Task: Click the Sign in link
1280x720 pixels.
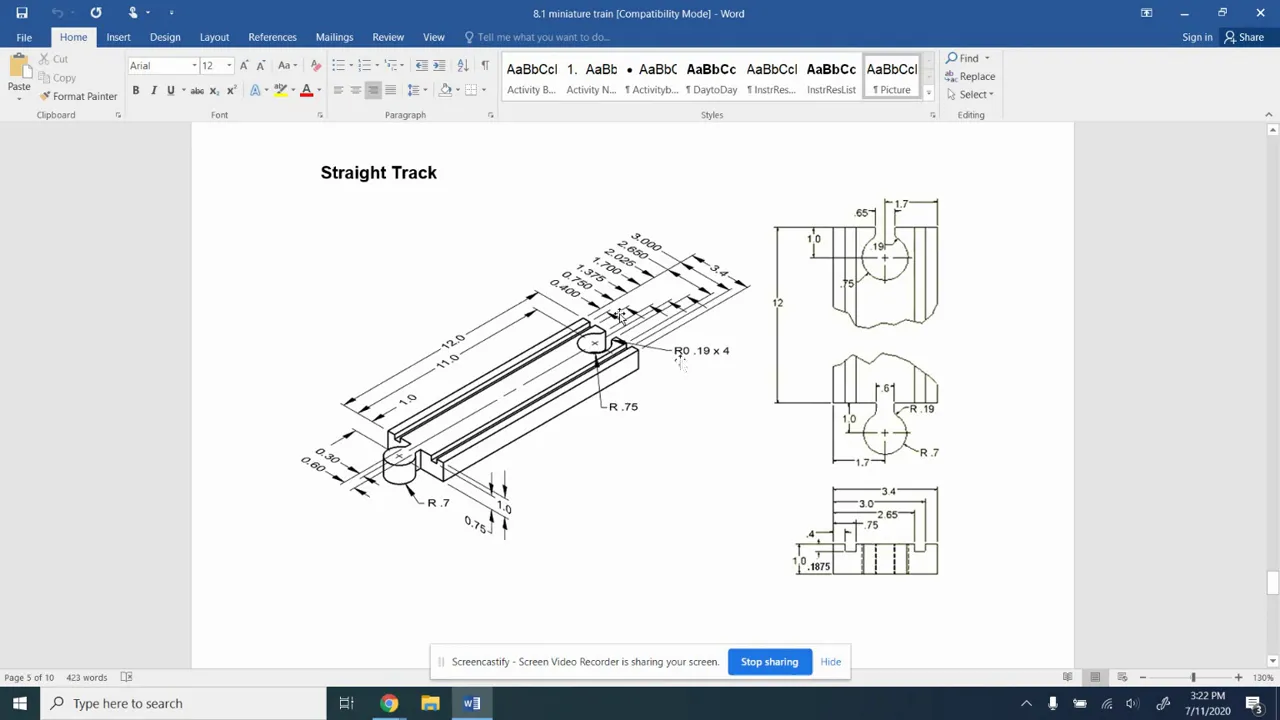Action: [1197, 37]
